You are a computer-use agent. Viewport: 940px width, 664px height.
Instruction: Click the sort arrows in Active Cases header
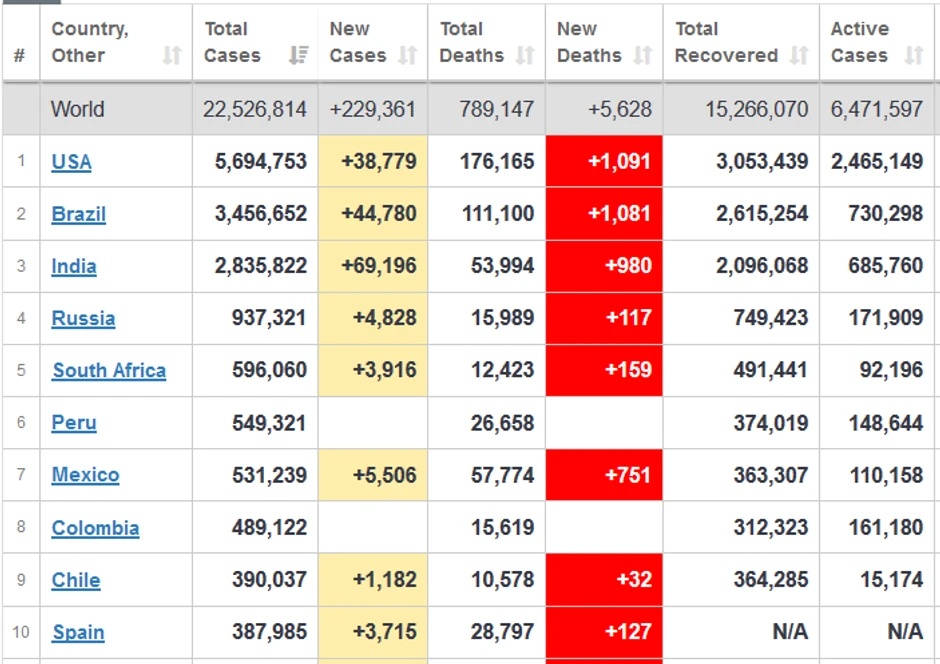pyautogui.click(x=913, y=56)
